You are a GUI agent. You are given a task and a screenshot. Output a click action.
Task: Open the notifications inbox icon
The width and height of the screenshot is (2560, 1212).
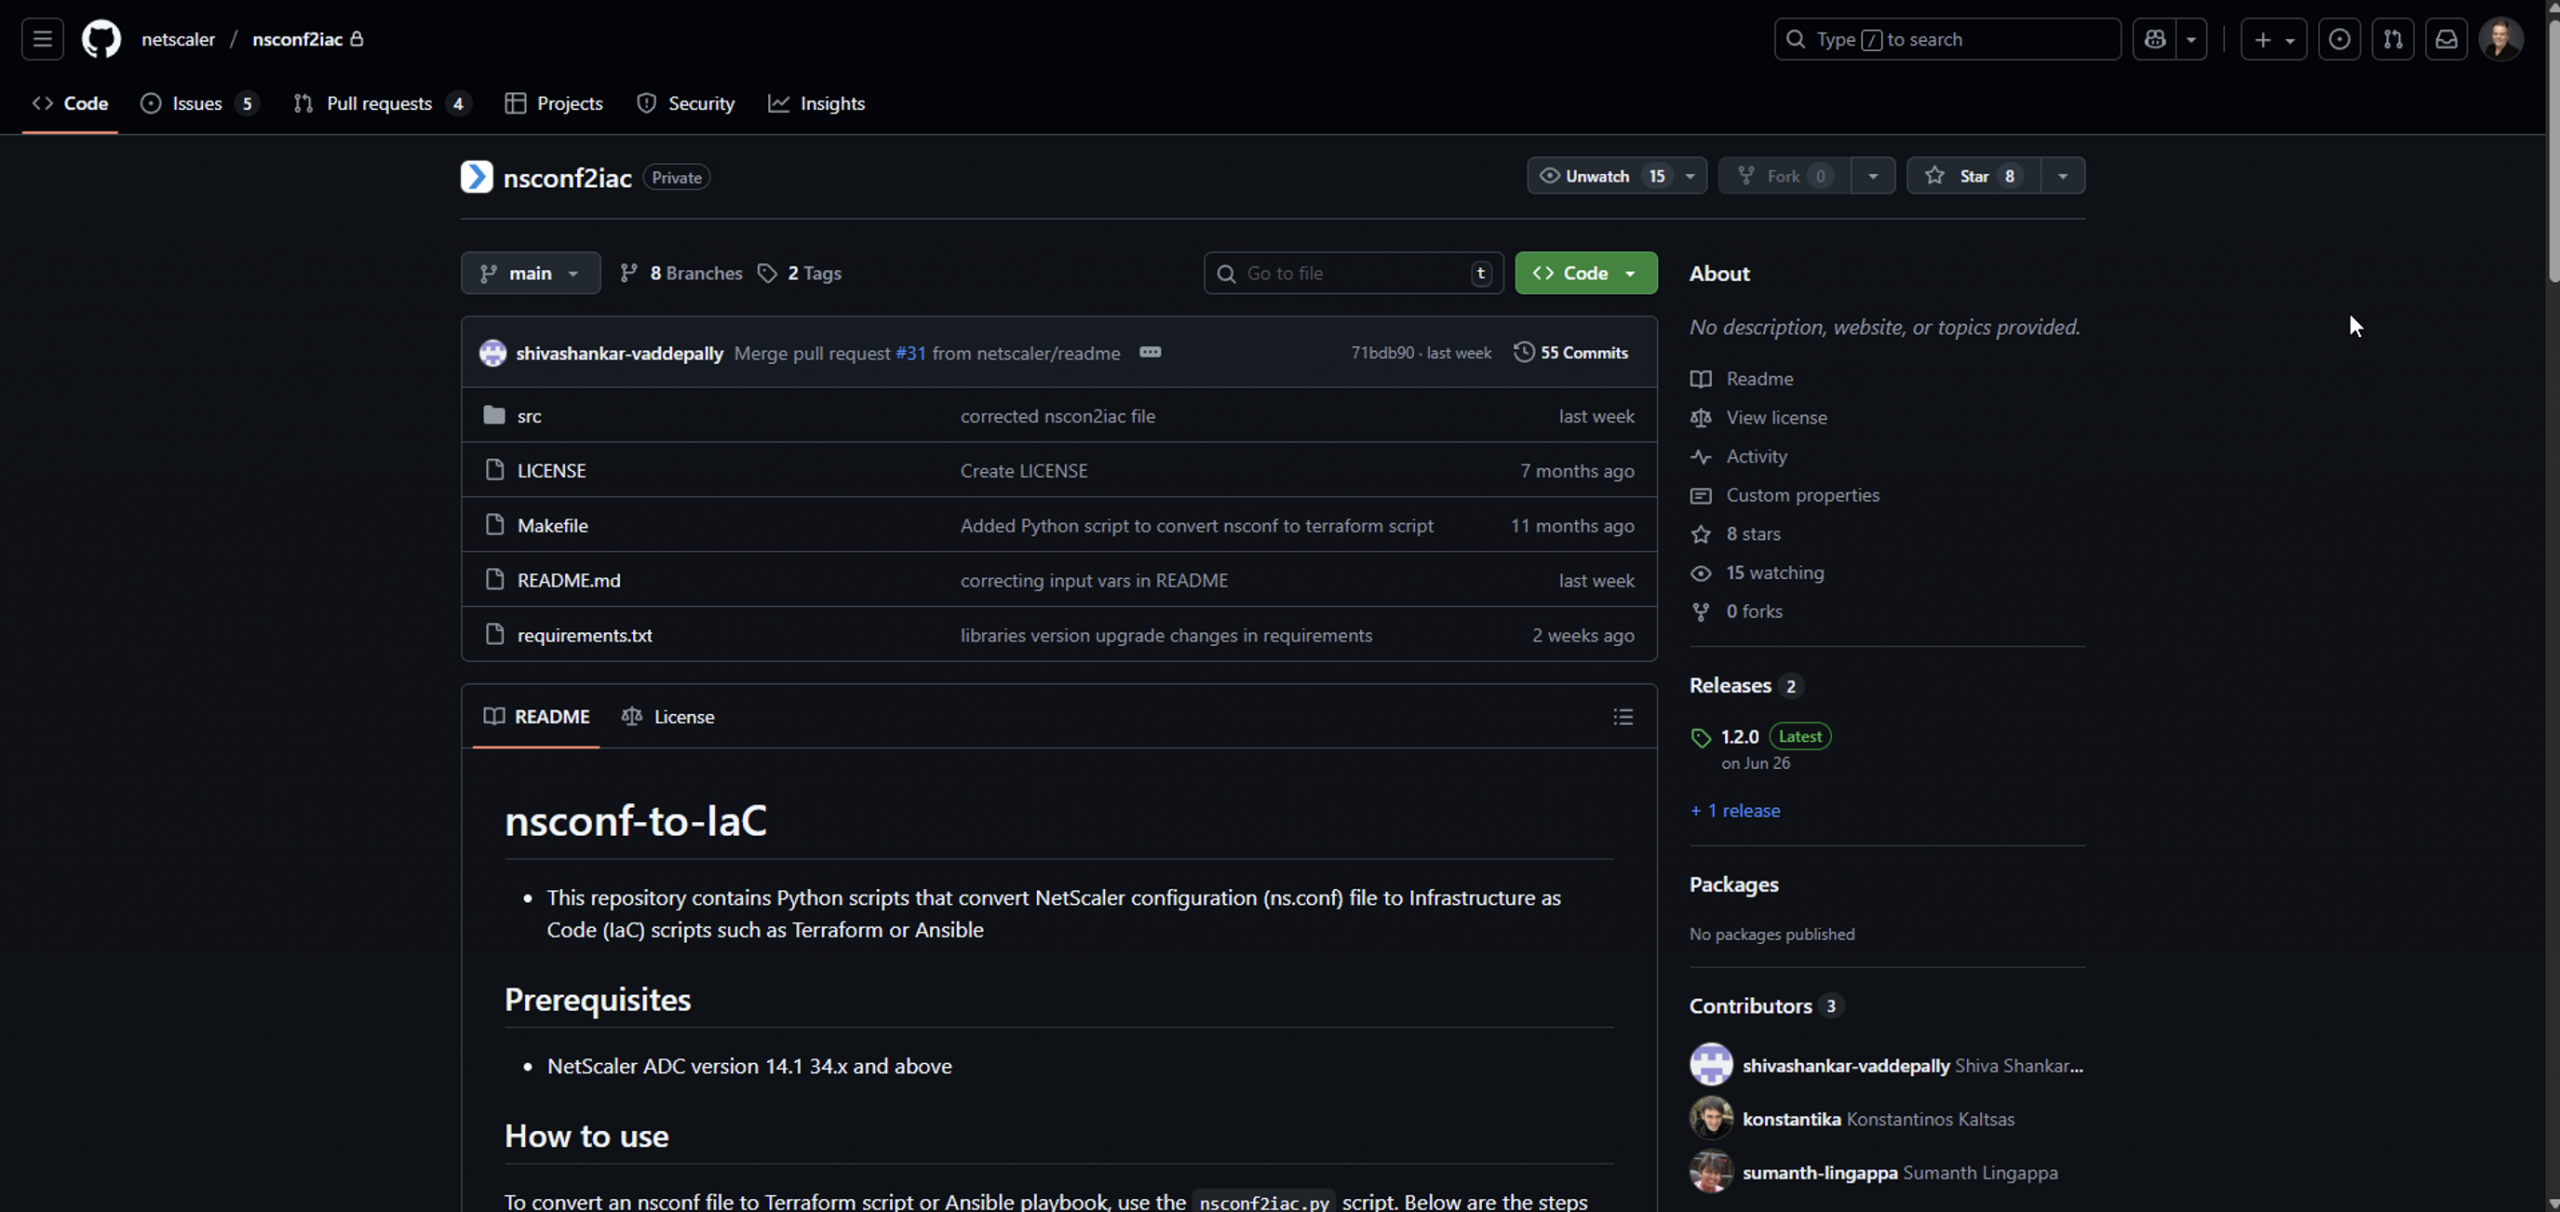click(2446, 39)
